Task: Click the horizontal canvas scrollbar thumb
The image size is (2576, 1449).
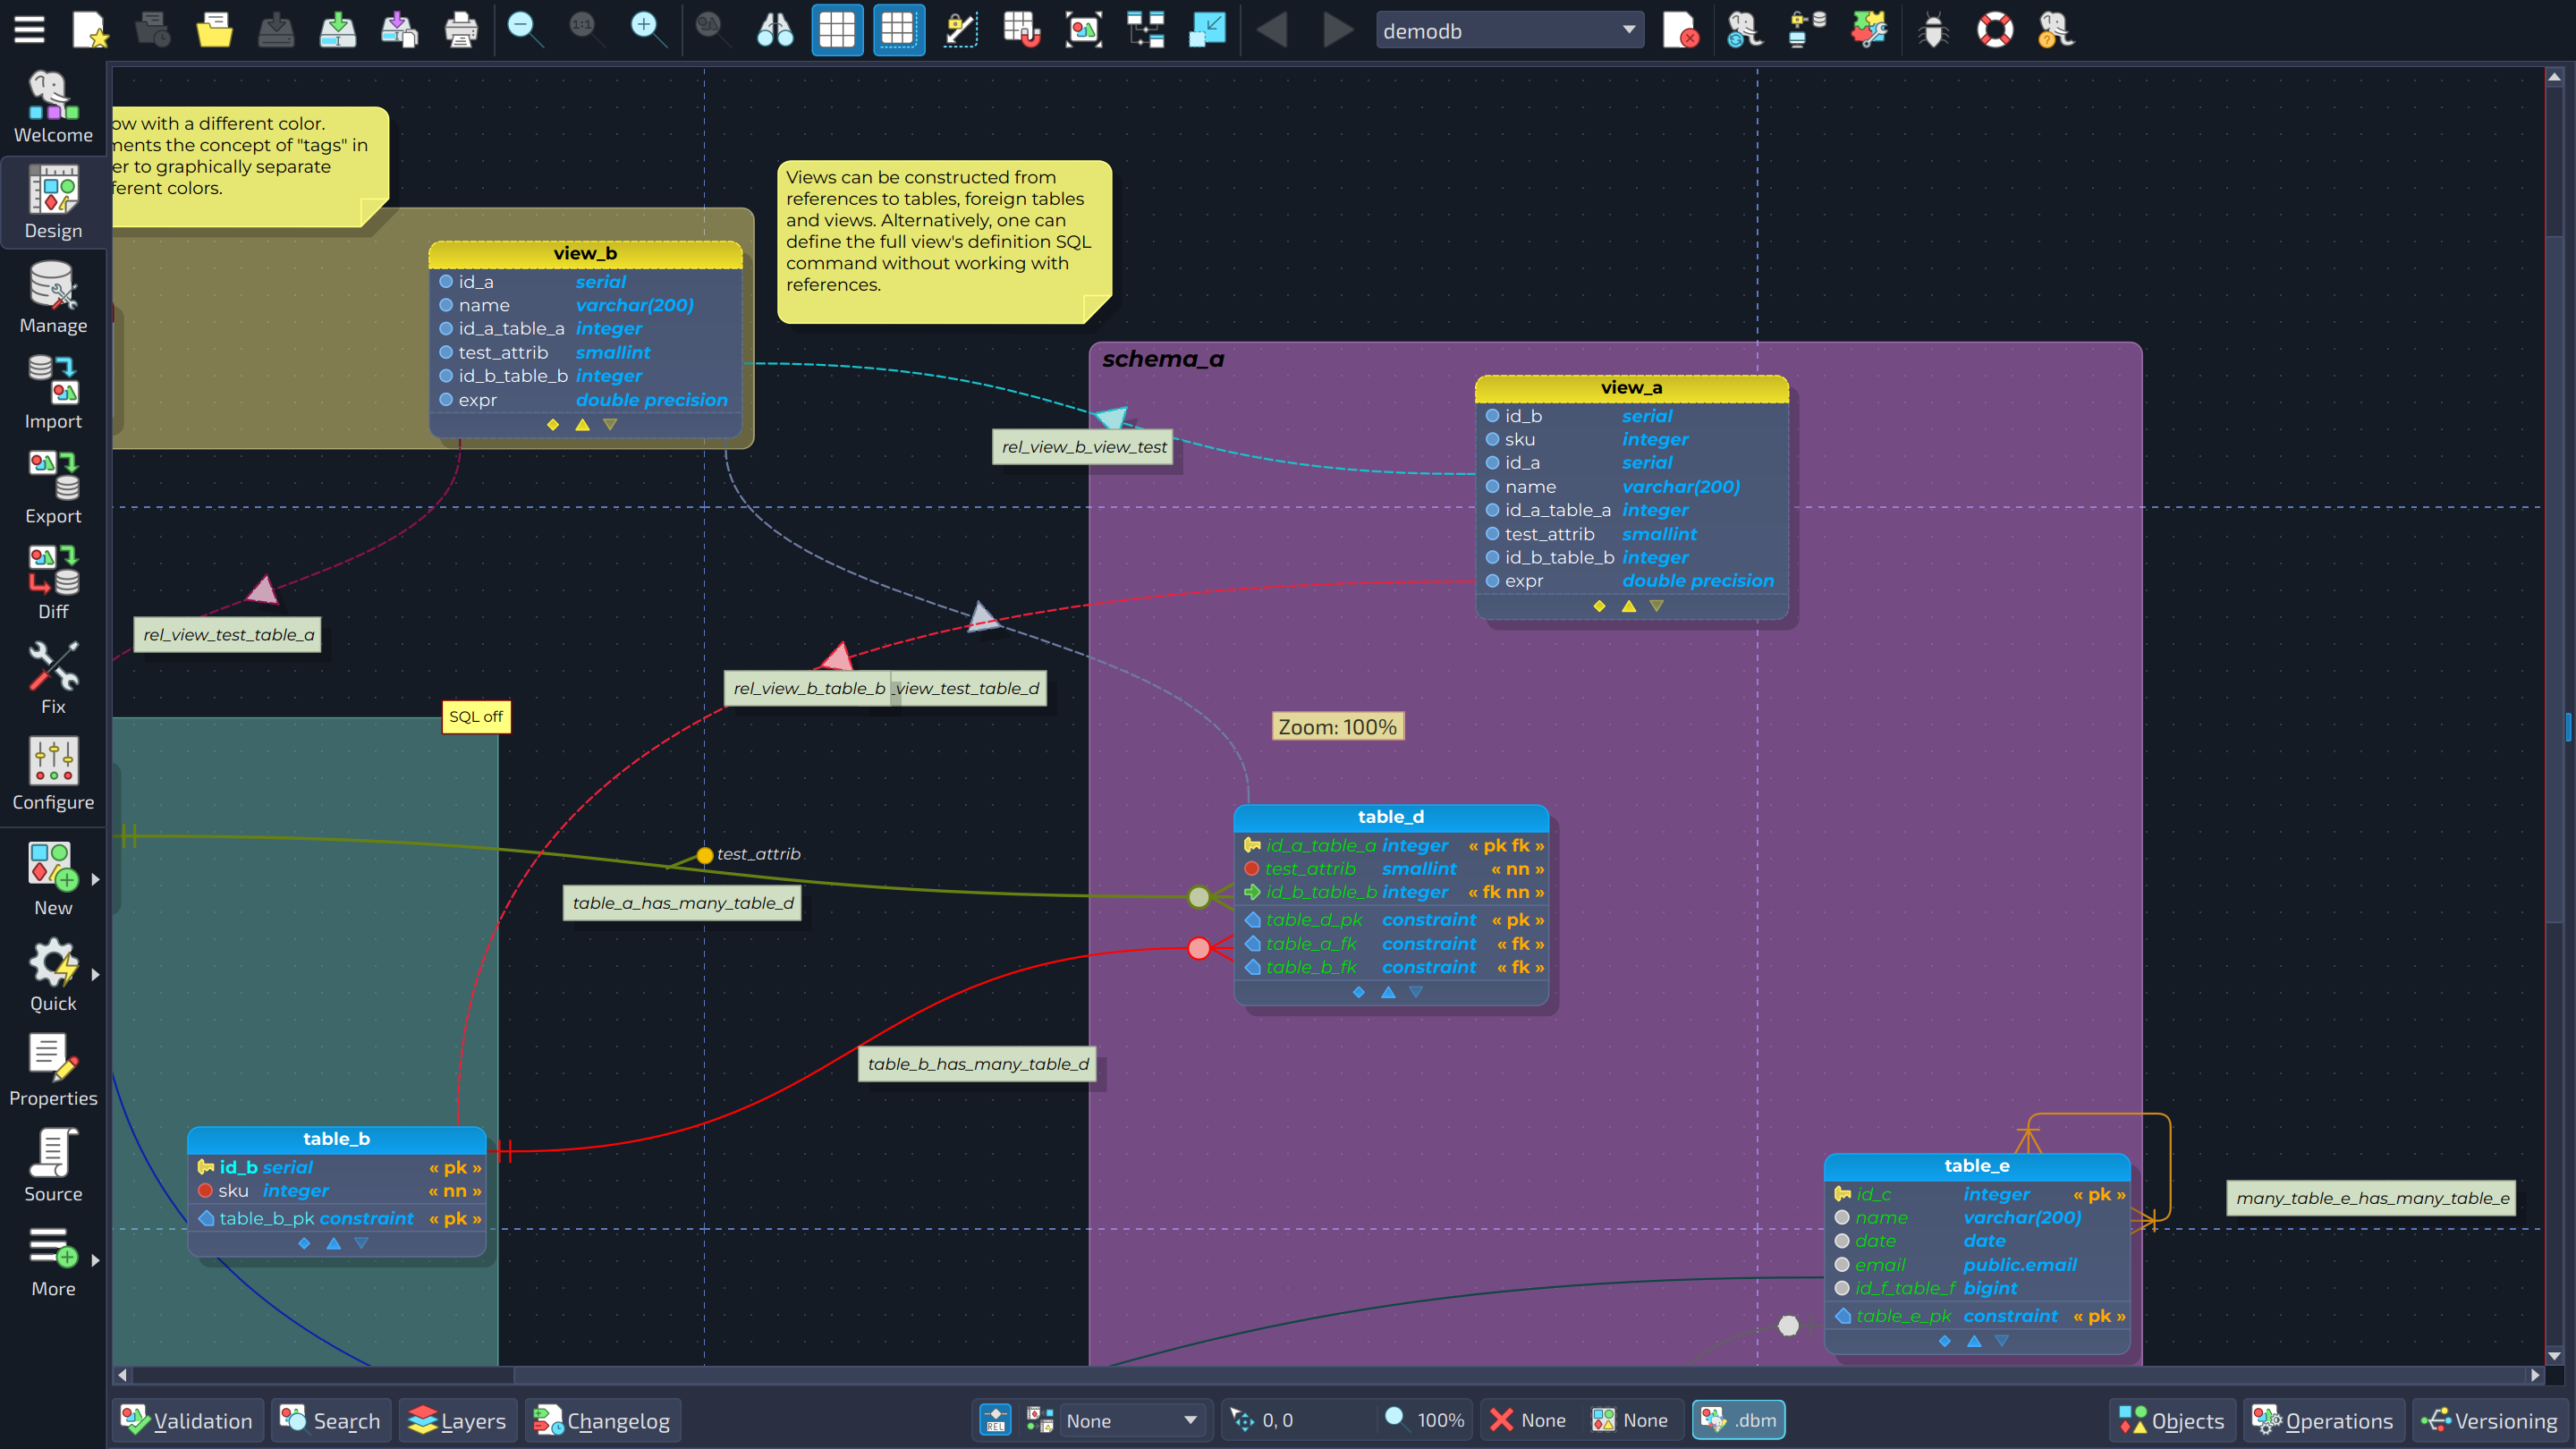Action: point(322,1375)
